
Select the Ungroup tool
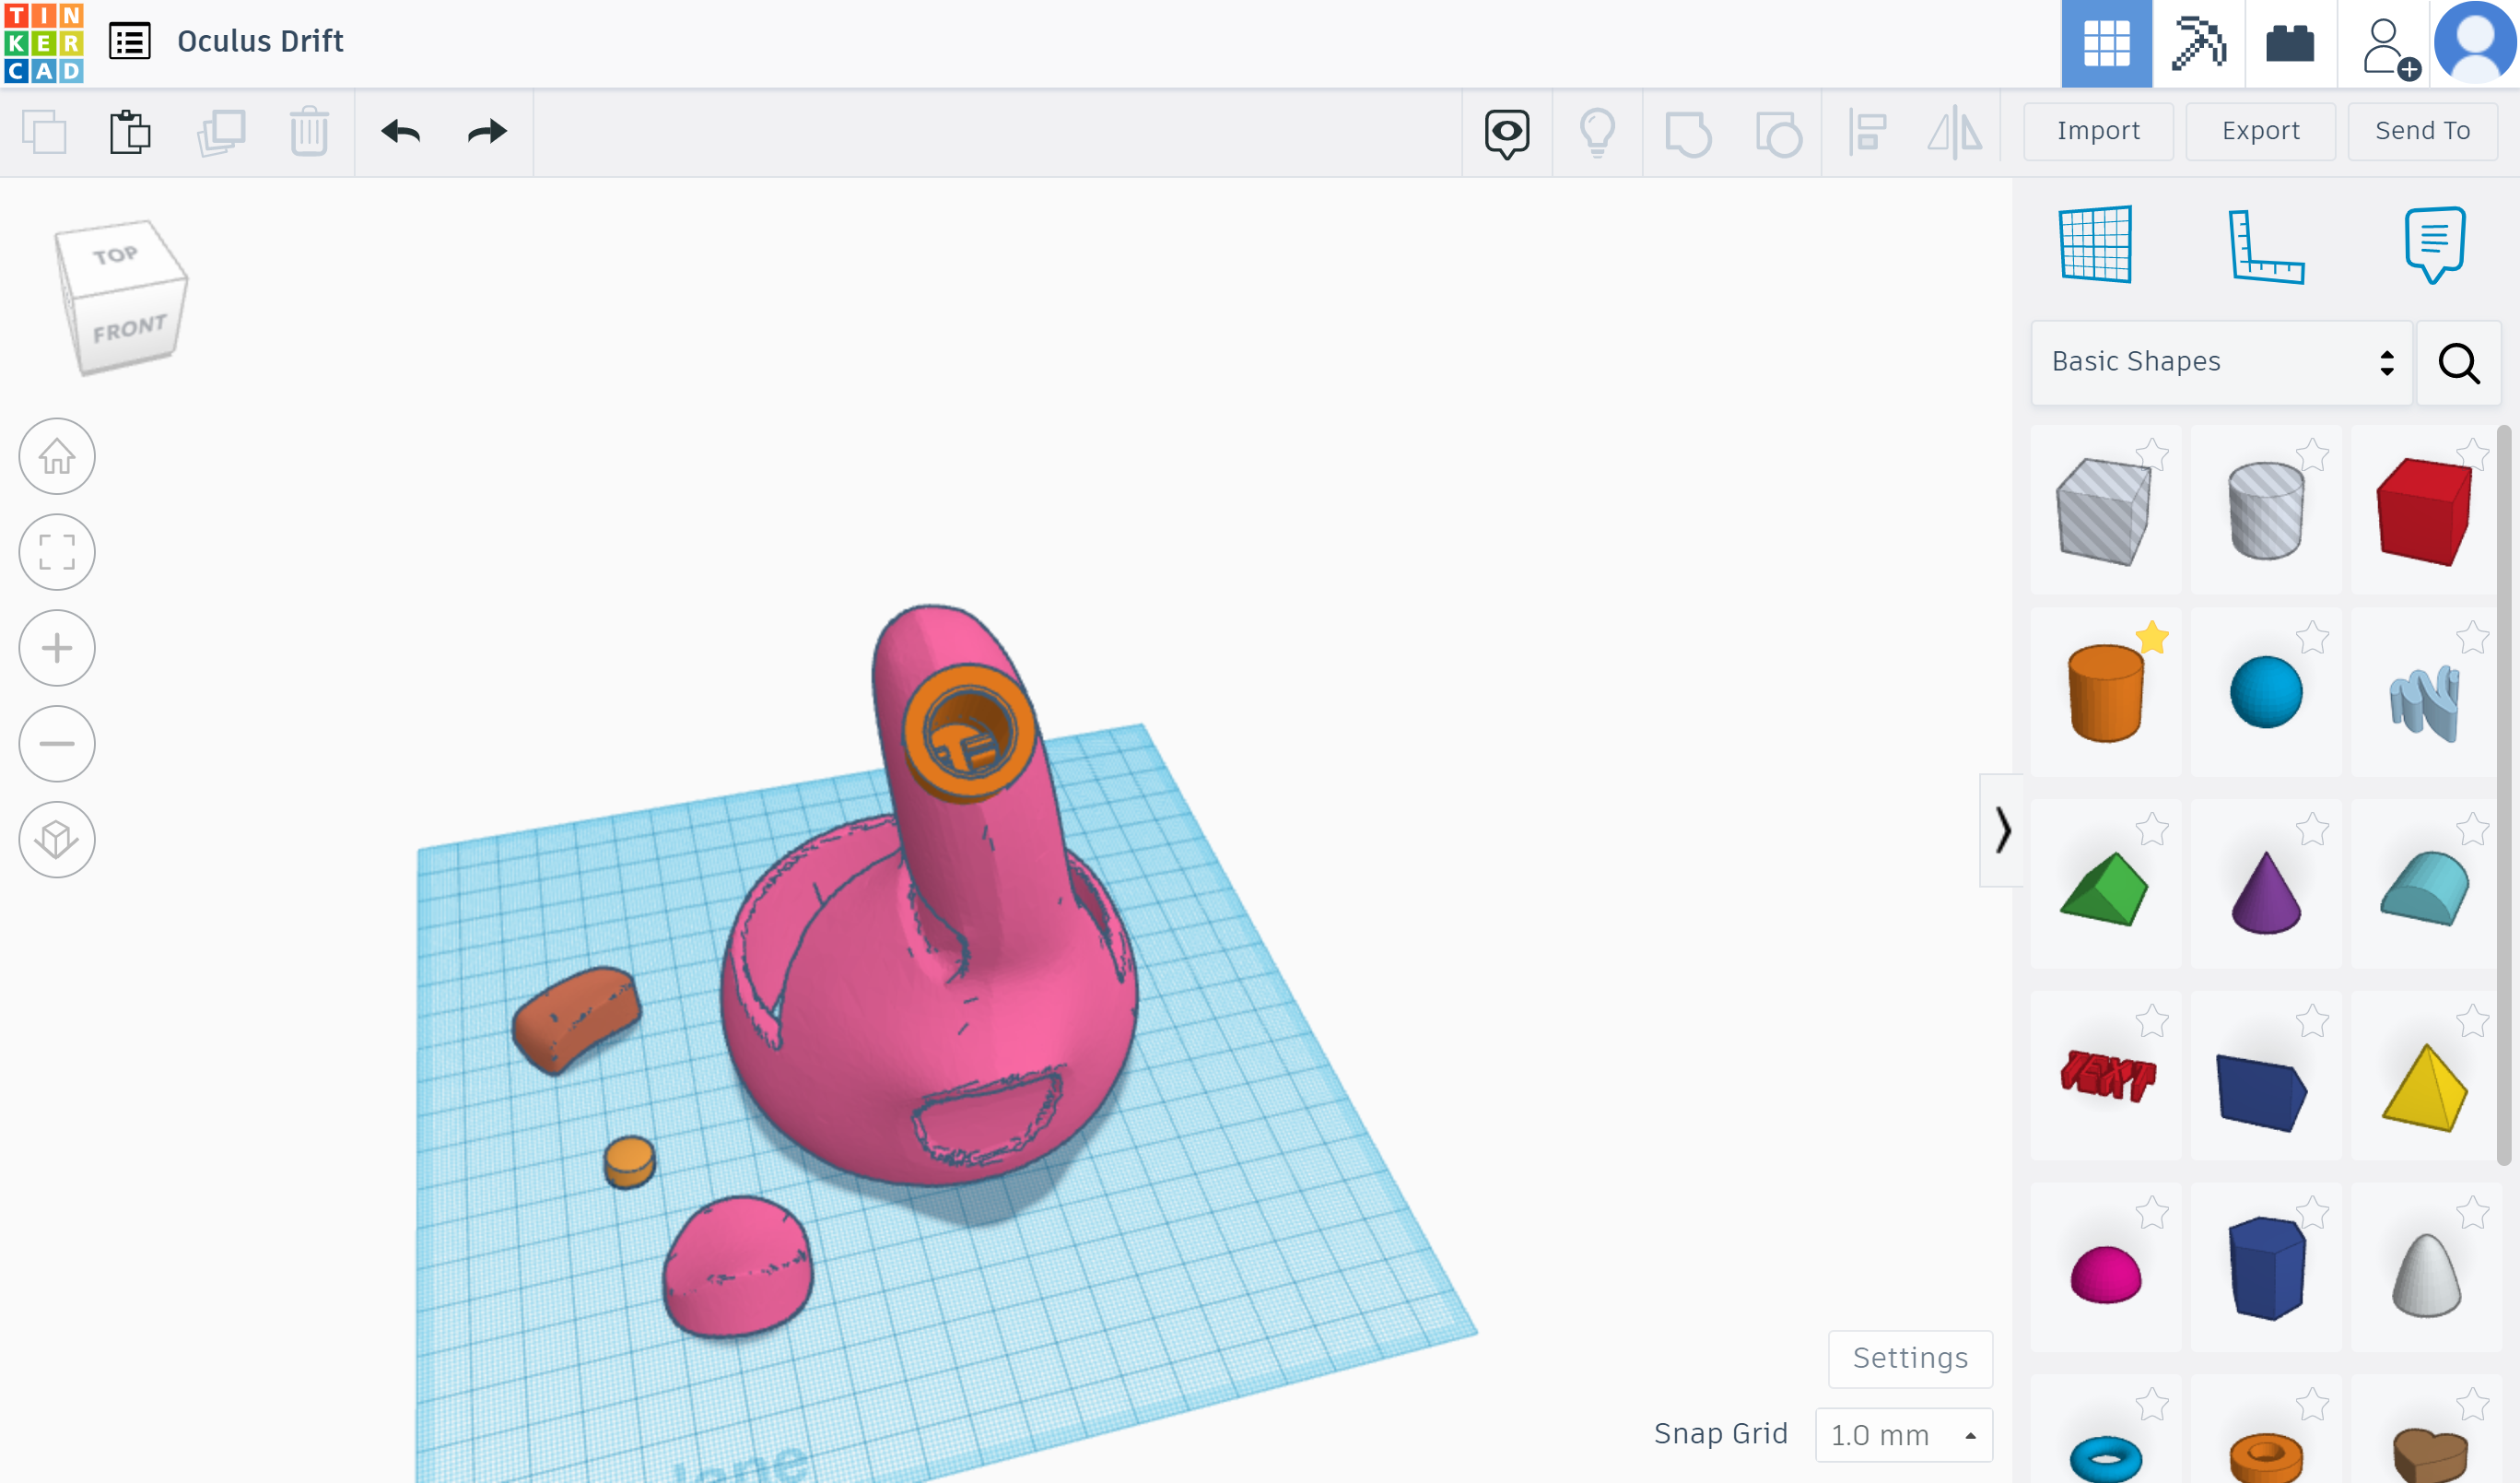point(1779,131)
